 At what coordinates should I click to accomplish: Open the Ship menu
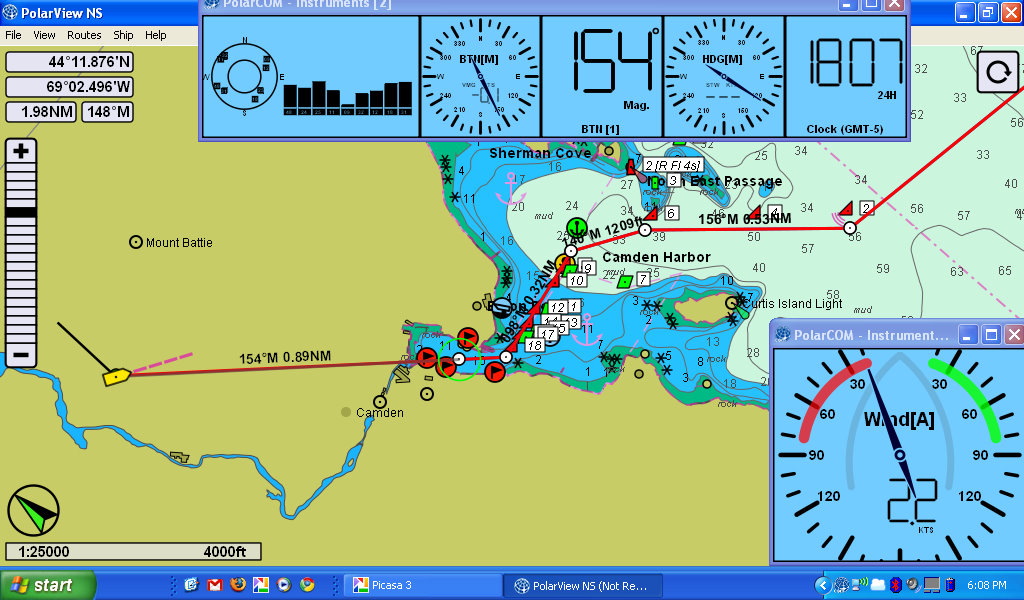pos(123,35)
